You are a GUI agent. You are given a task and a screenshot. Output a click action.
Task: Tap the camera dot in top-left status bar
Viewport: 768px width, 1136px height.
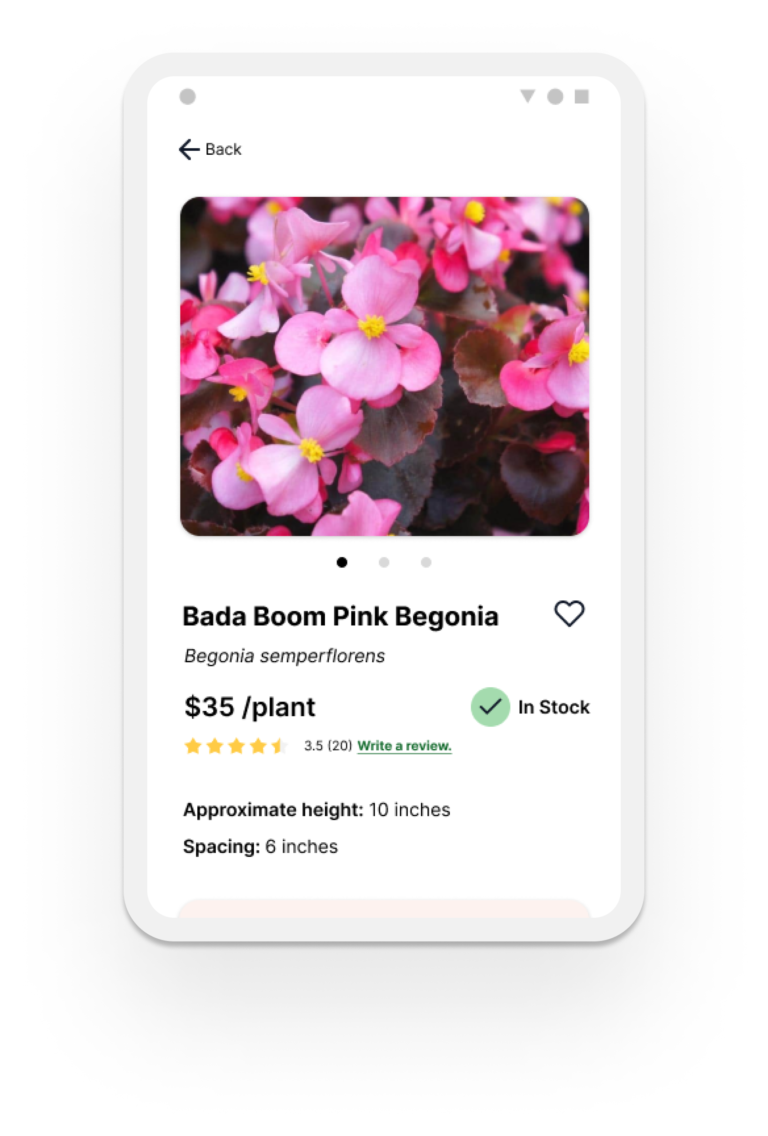(188, 96)
